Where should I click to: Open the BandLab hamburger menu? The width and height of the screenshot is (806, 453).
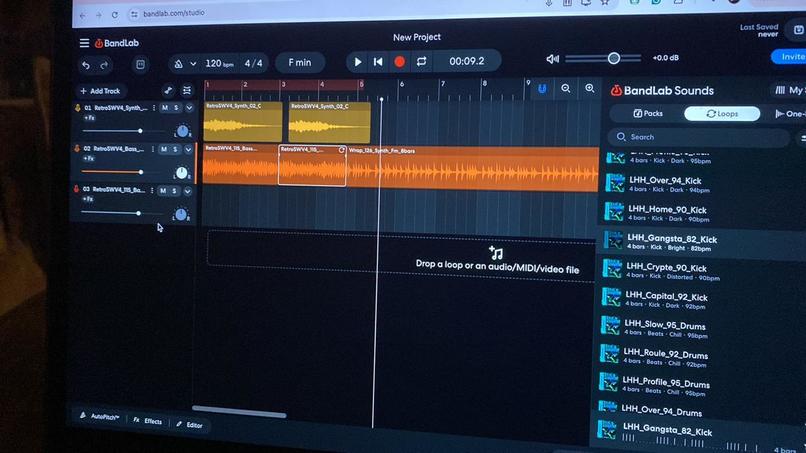[x=84, y=43]
